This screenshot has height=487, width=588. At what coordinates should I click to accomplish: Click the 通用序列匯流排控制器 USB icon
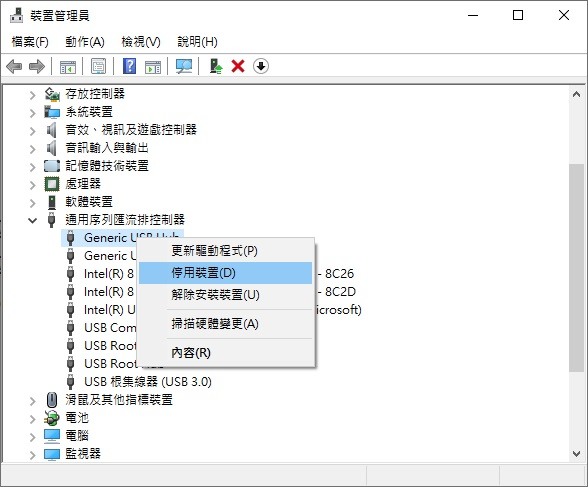52,220
